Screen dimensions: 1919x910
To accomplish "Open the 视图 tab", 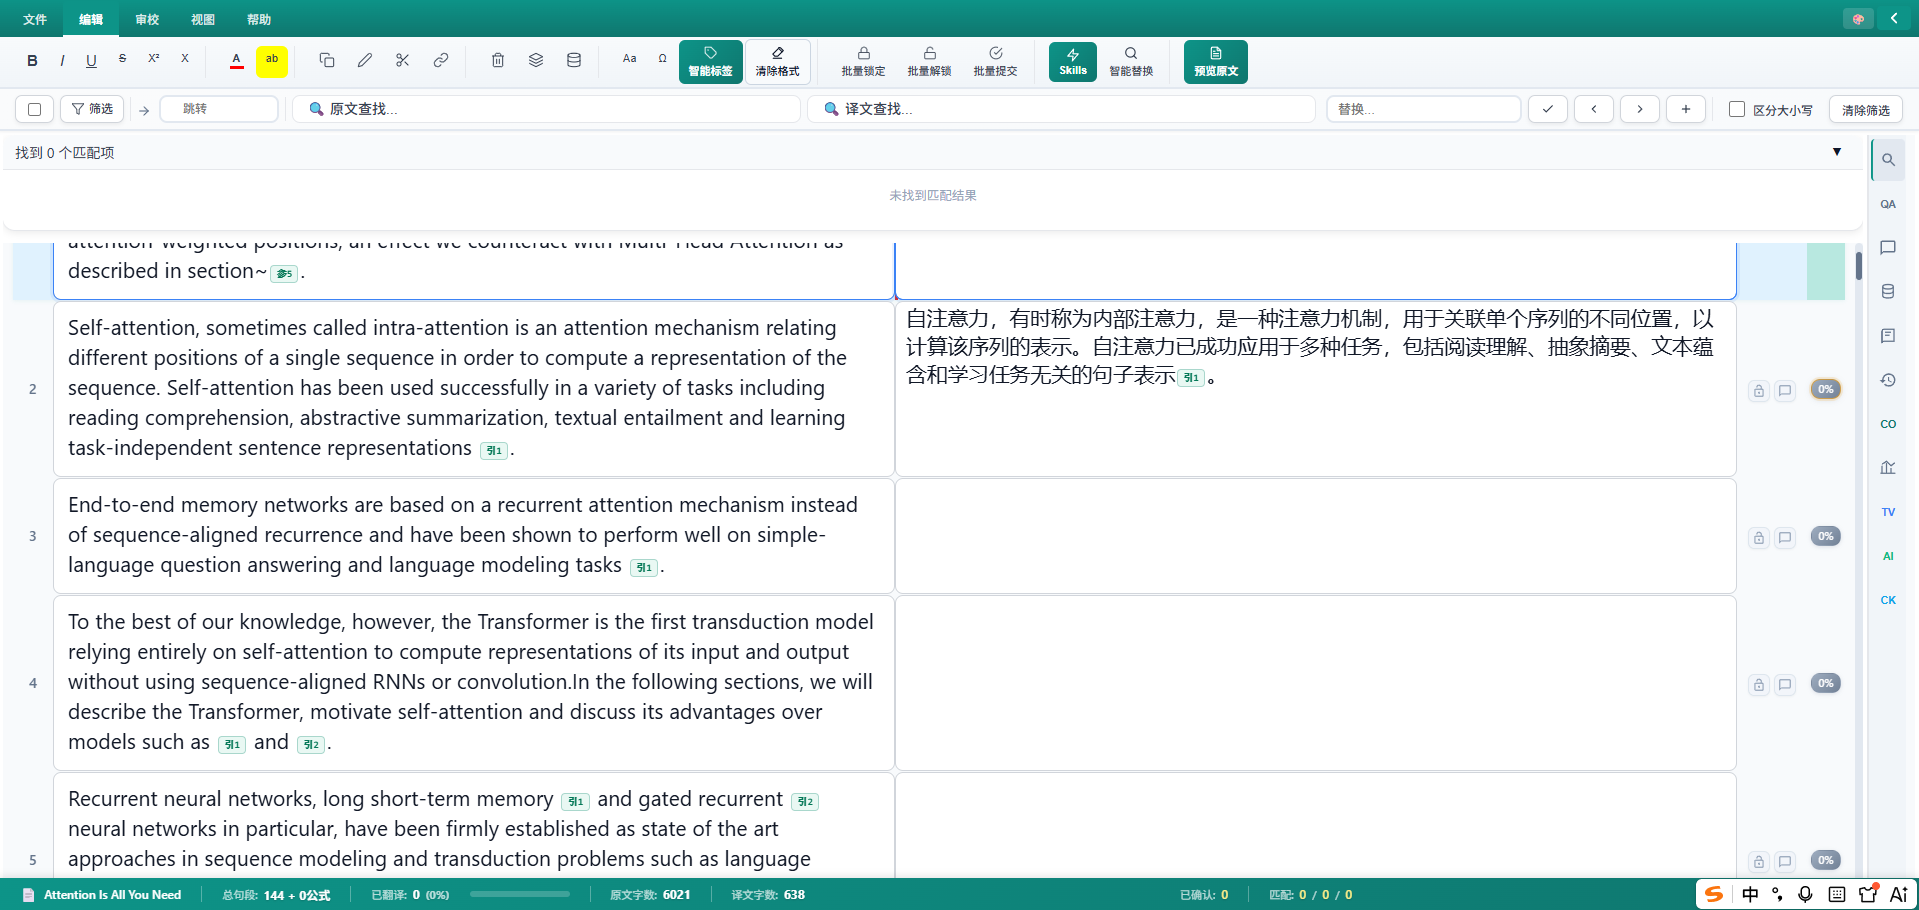I will (x=203, y=19).
